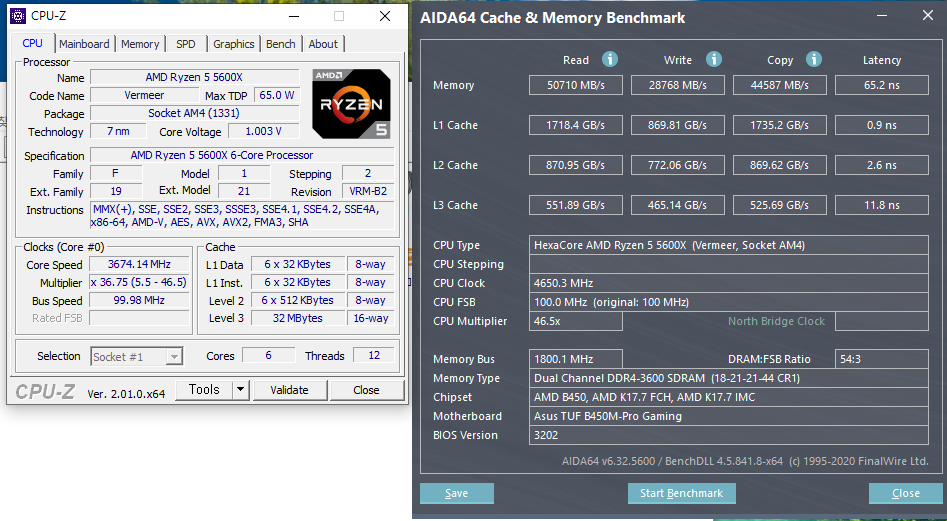The width and height of the screenshot is (947, 521).
Task: Select the Name field AMD Ryzen 5 5600X
Action: point(194,77)
